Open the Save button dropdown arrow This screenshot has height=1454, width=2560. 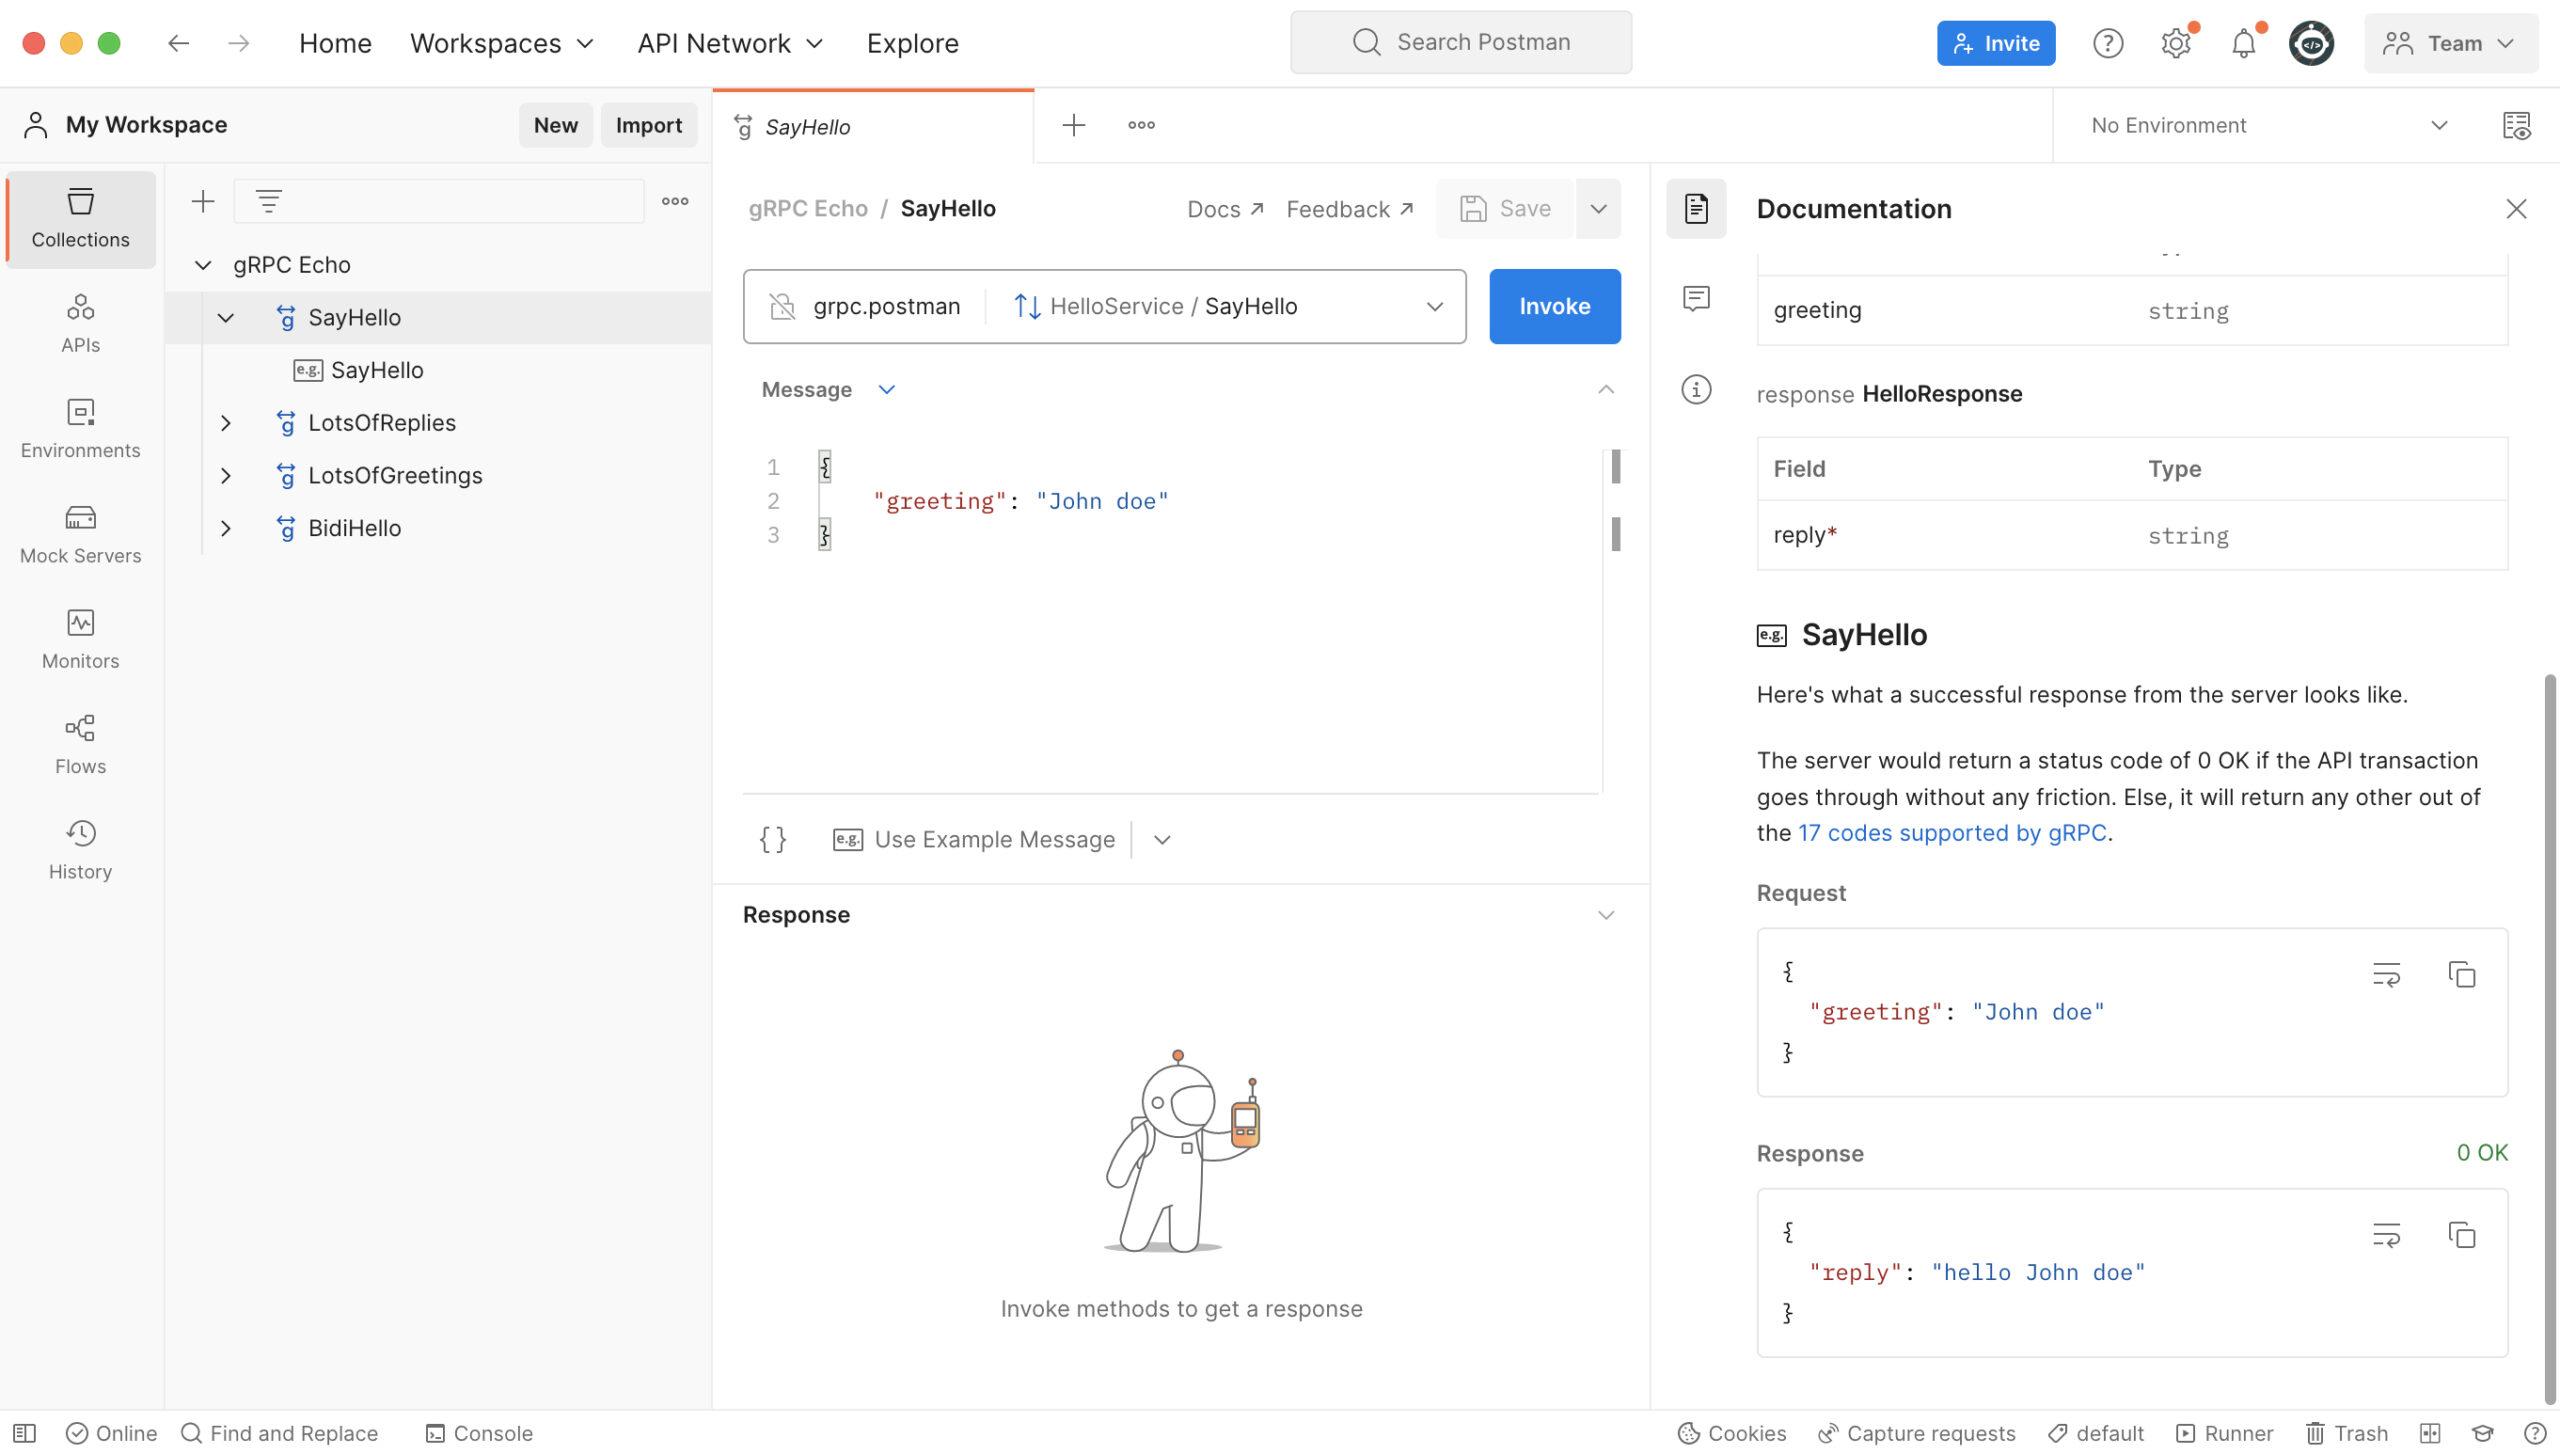(x=1596, y=207)
